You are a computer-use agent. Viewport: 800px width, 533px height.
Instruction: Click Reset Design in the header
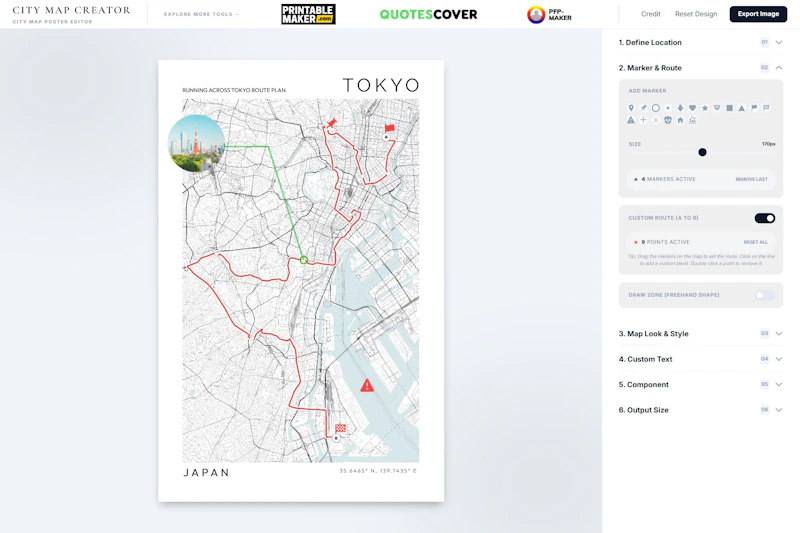tap(696, 14)
